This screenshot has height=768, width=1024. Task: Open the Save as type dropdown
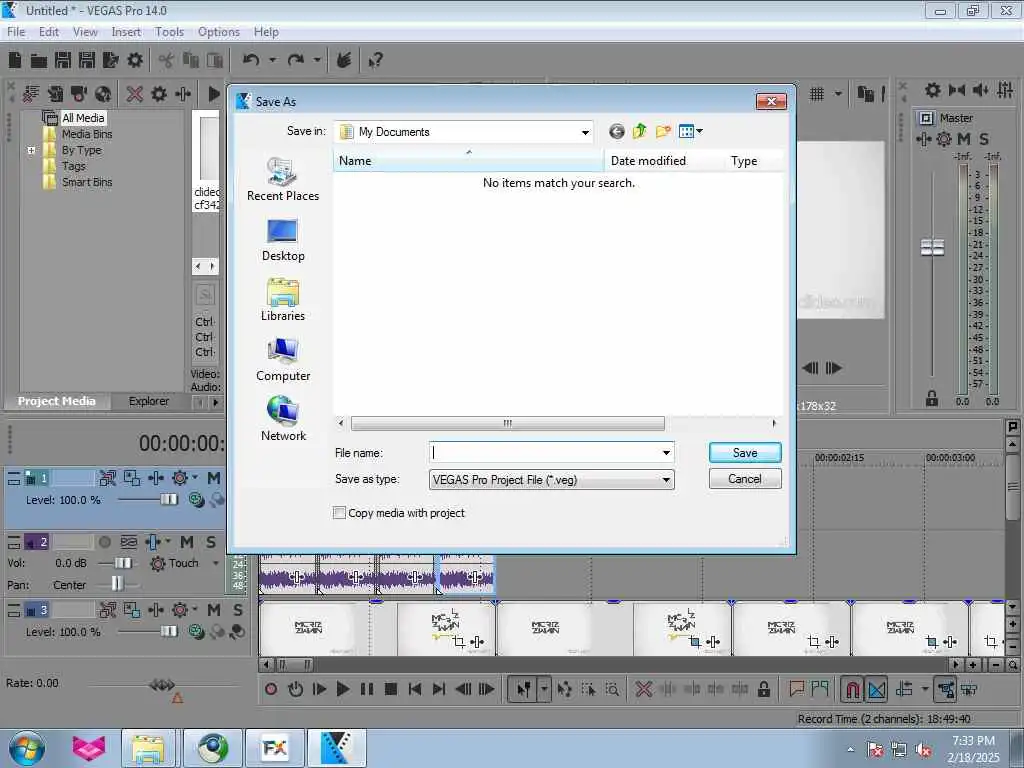pos(666,480)
